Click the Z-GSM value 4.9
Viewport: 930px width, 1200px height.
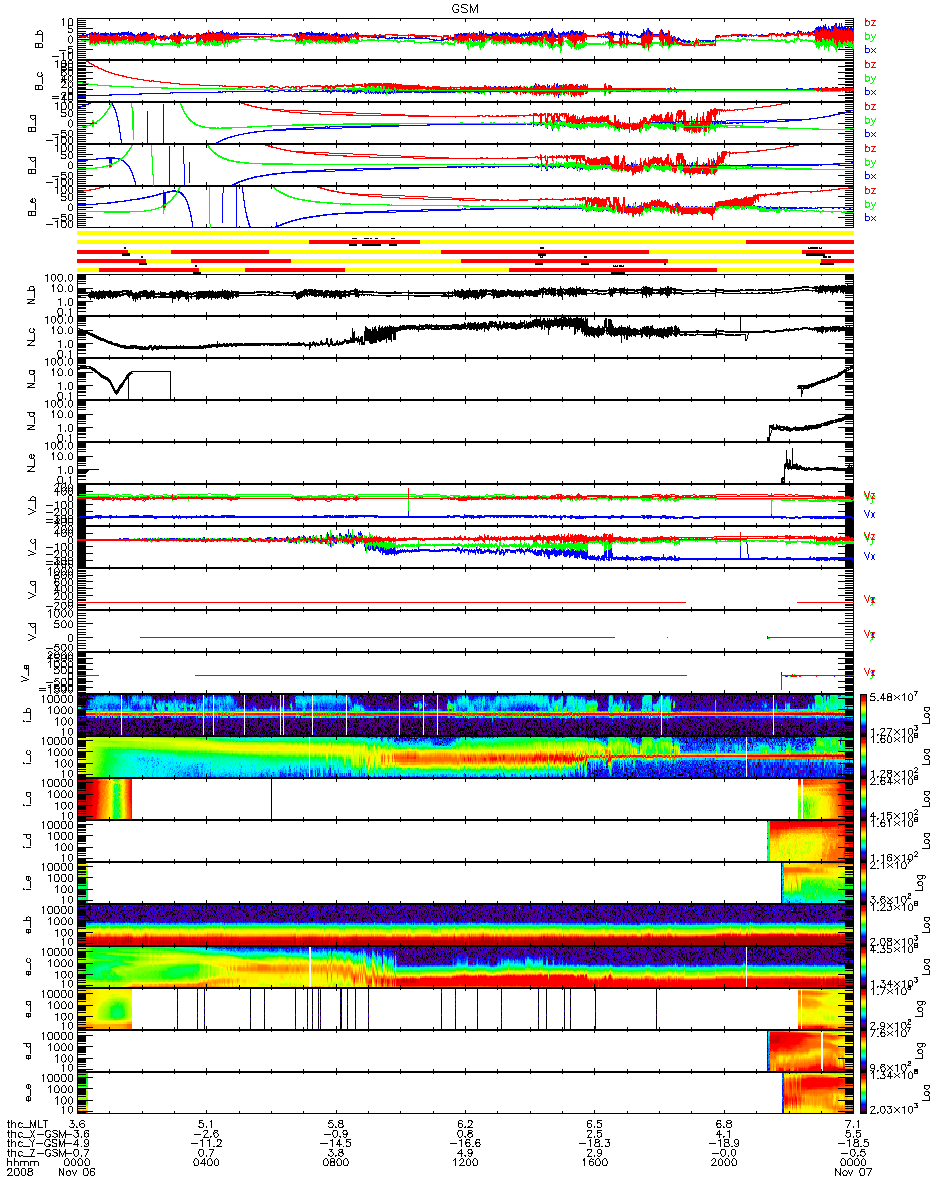coord(466,1153)
